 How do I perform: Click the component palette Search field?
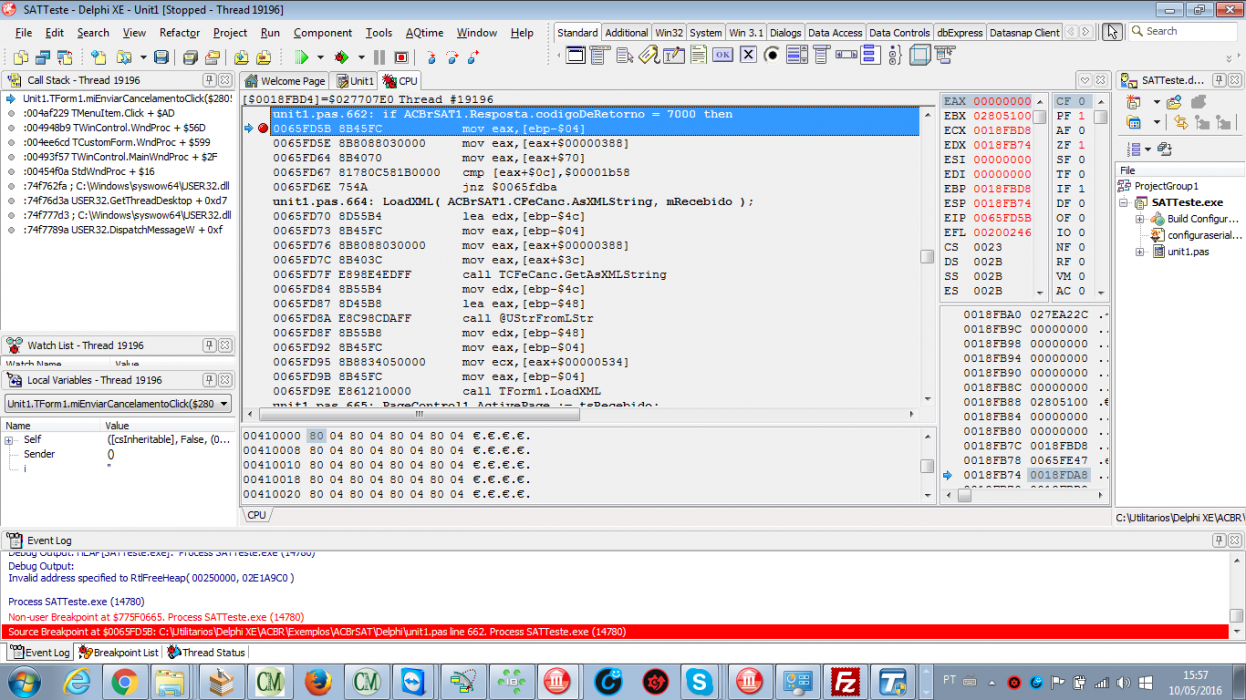(x=1184, y=31)
